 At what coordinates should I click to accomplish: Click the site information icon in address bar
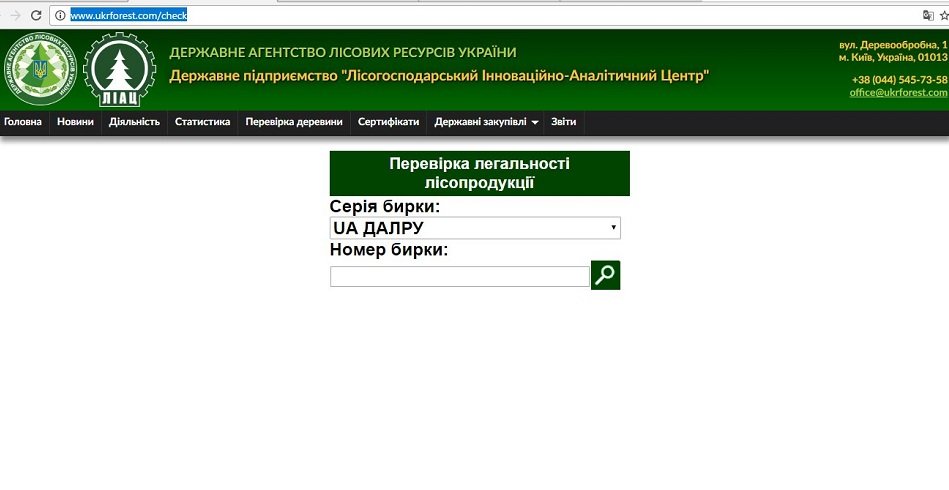click(60, 16)
